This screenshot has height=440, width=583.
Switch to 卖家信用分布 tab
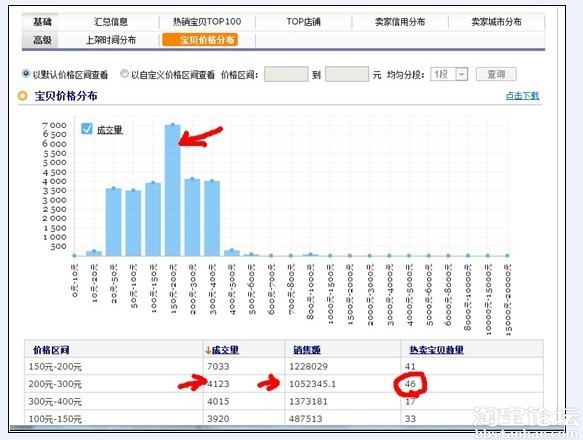point(400,22)
